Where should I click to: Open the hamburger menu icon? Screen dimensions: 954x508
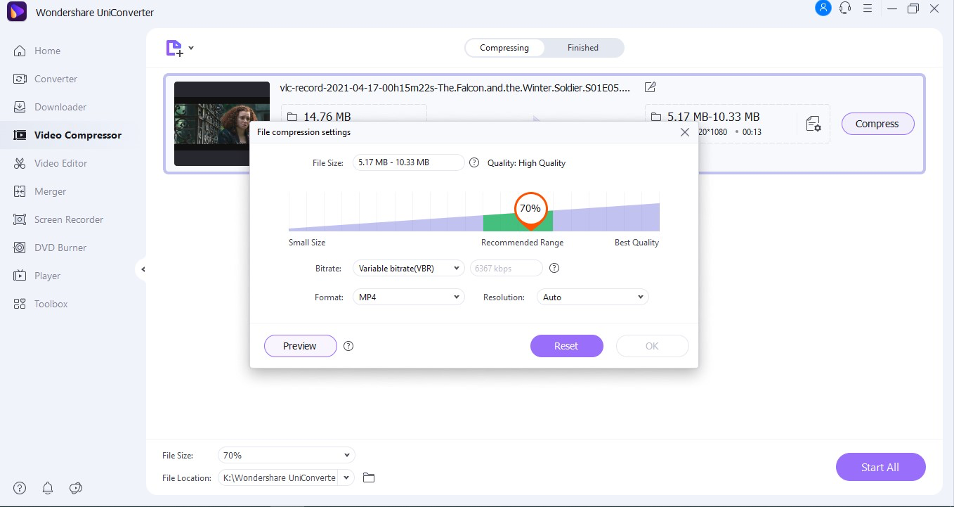click(x=867, y=9)
